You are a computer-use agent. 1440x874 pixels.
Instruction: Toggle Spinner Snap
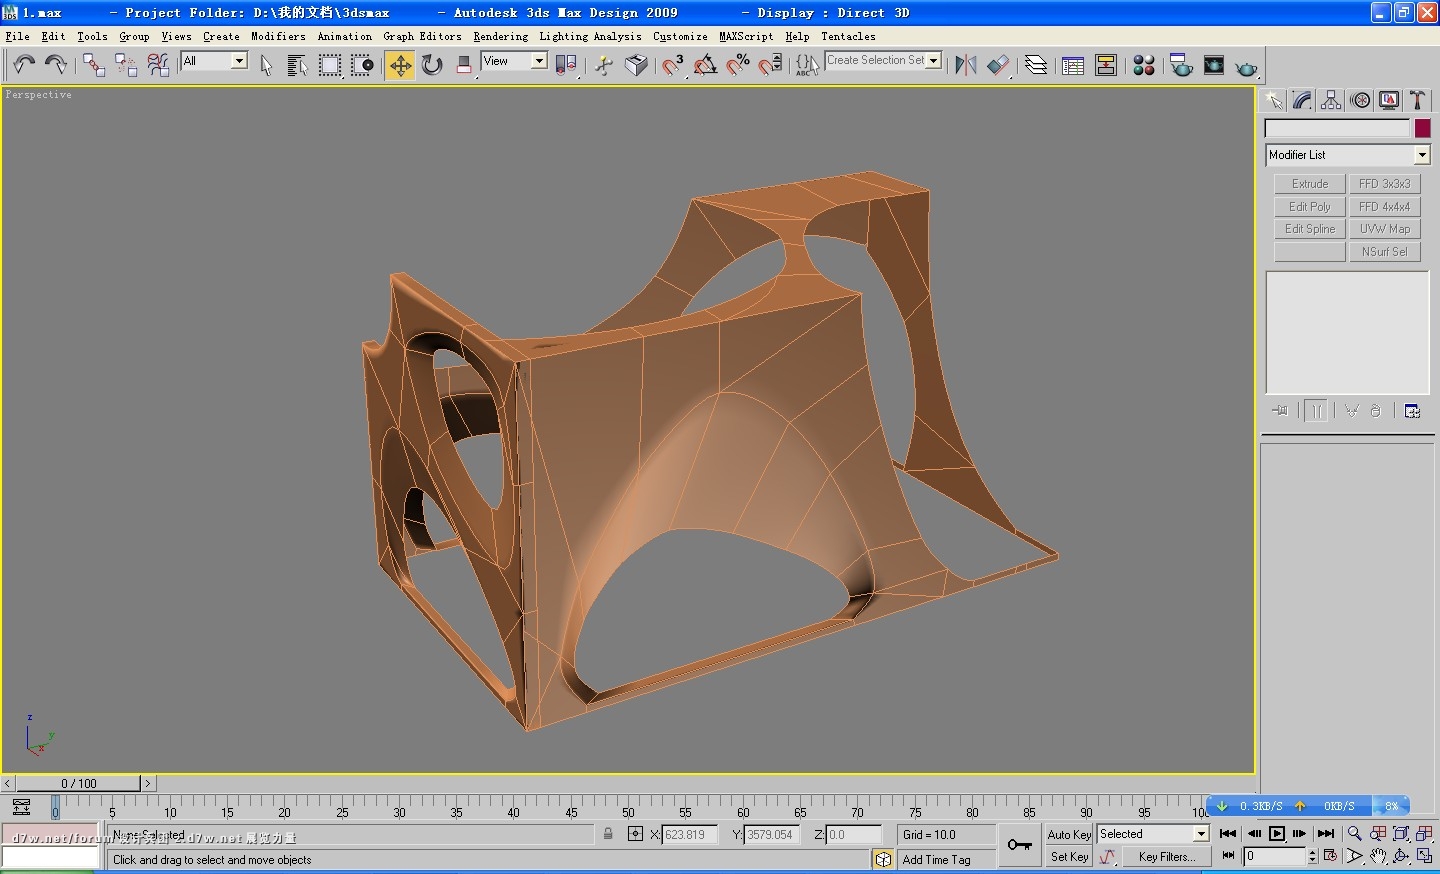(x=770, y=65)
